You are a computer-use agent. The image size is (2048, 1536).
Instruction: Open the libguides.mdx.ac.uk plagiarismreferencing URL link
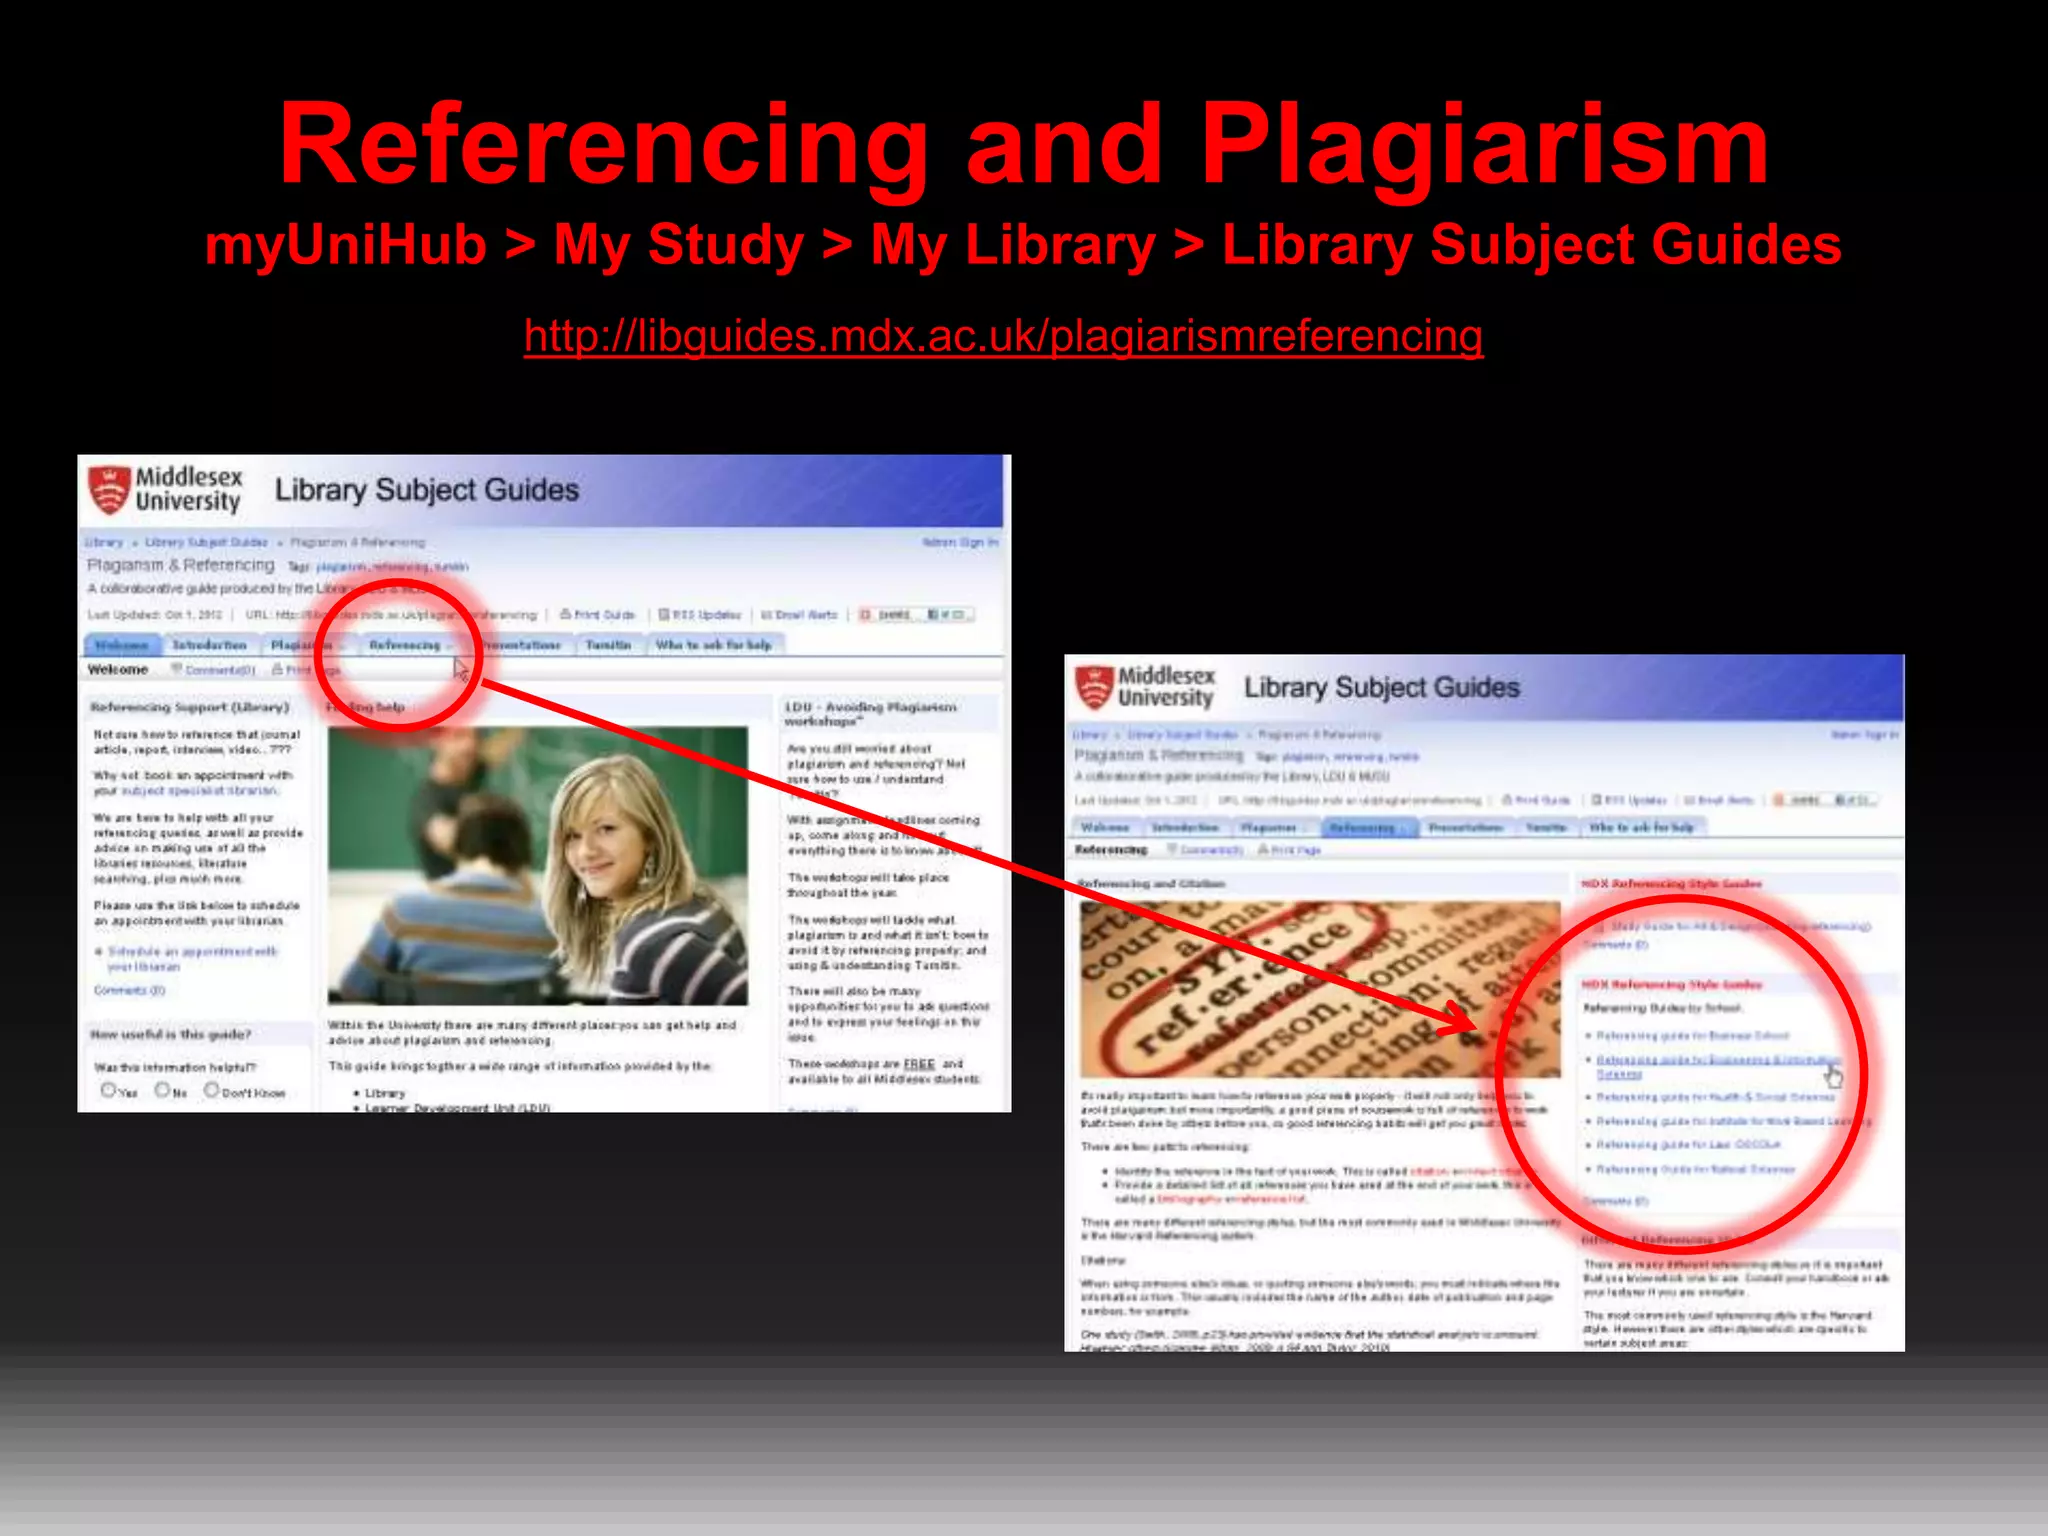[x=1003, y=336]
